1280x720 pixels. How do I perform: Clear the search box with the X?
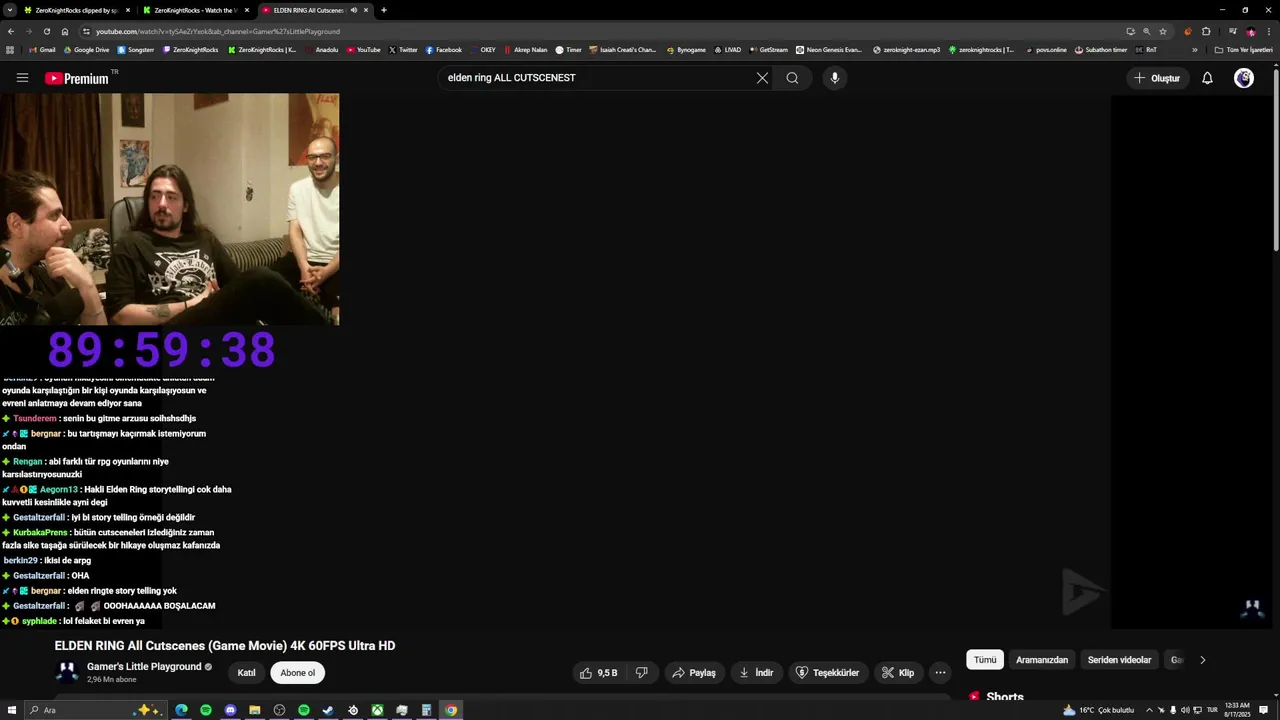(x=762, y=78)
